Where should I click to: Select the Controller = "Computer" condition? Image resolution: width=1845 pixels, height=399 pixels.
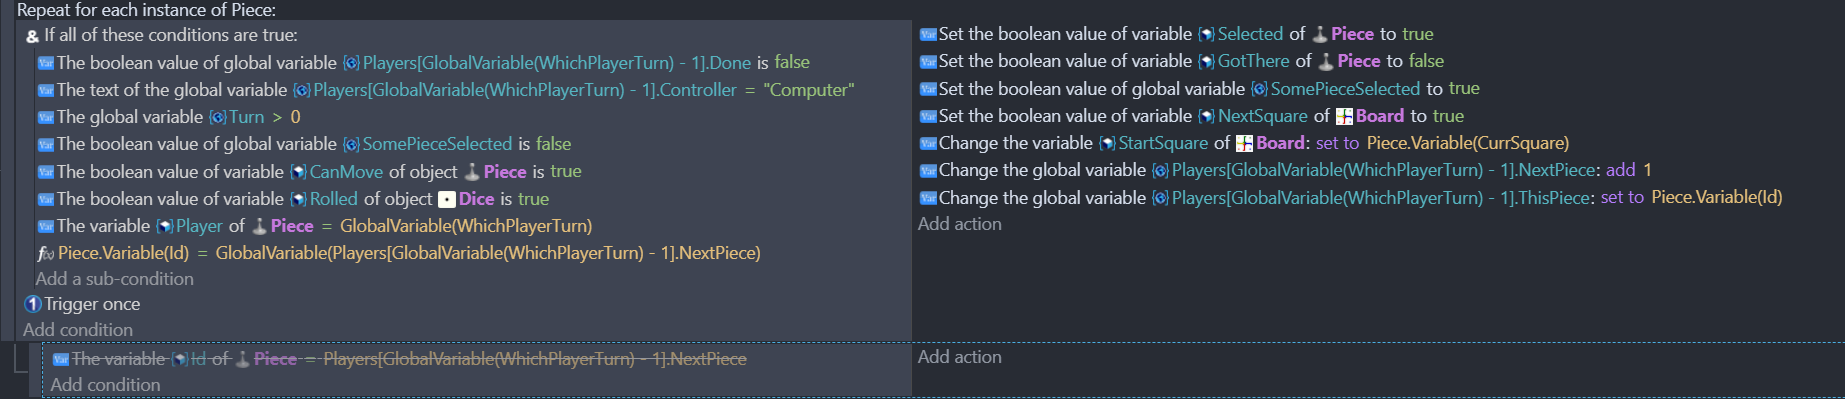[x=446, y=90]
